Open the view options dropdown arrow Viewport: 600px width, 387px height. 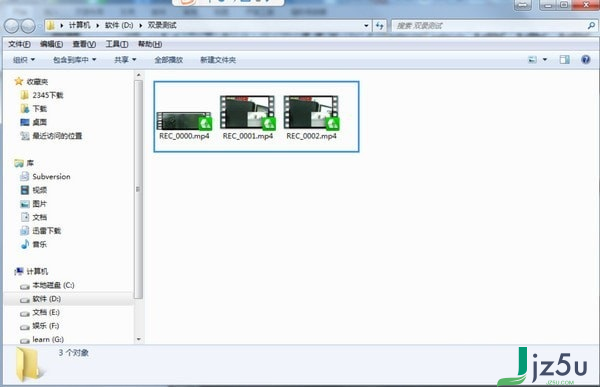[x=545, y=59]
